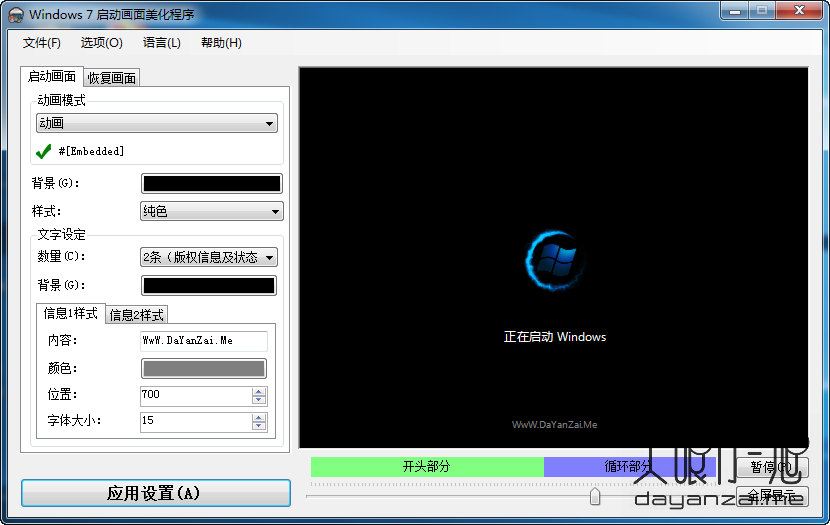Click the 暂停 pause button
The width and height of the screenshot is (830, 525).
click(772, 467)
